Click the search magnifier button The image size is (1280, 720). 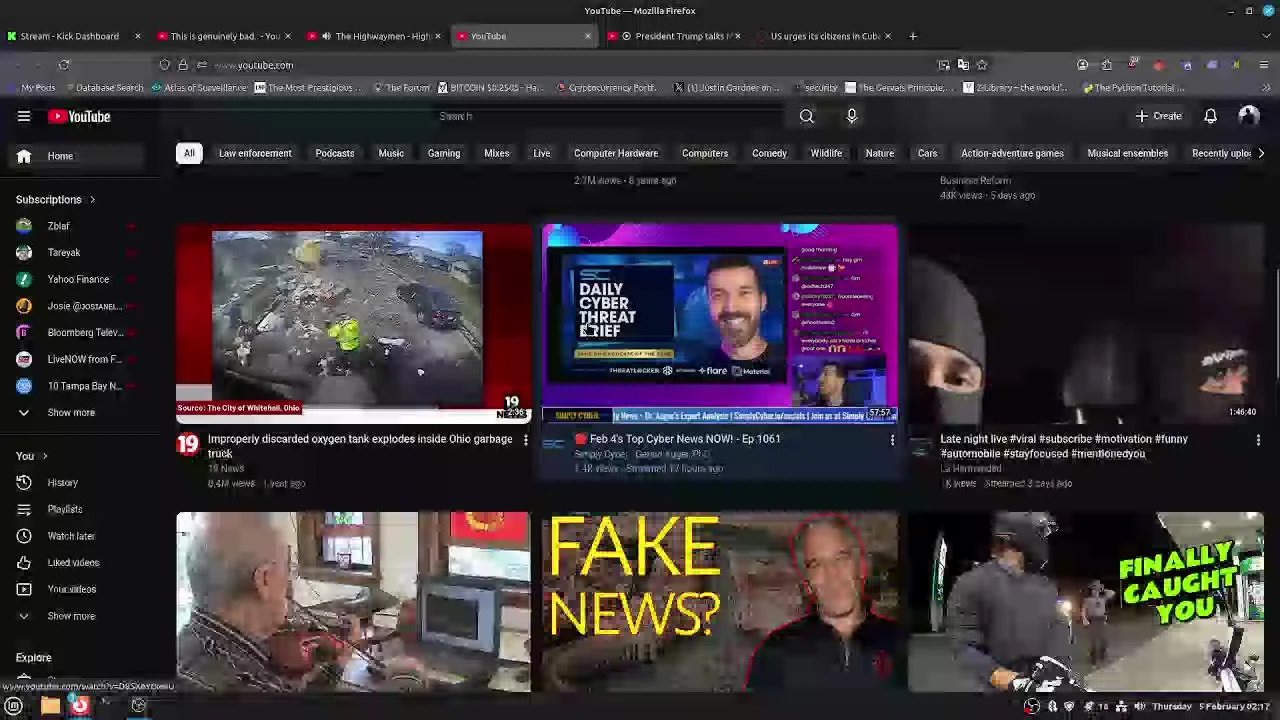pyautogui.click(x=807, y=116)
